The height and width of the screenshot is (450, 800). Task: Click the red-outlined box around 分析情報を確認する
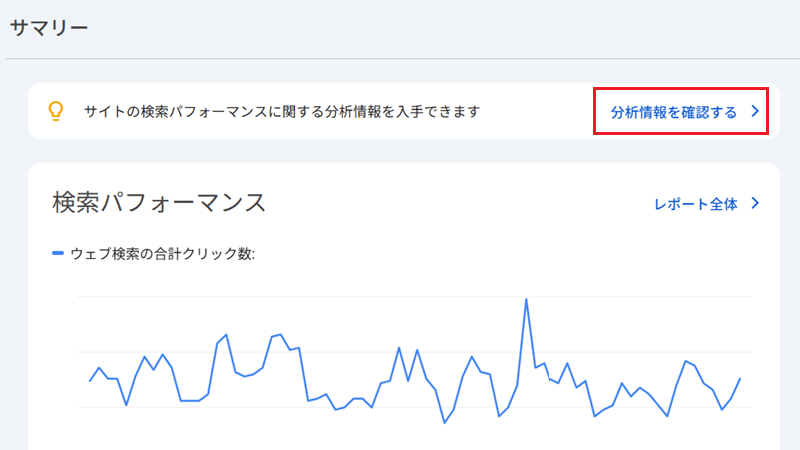click(681, 111)
